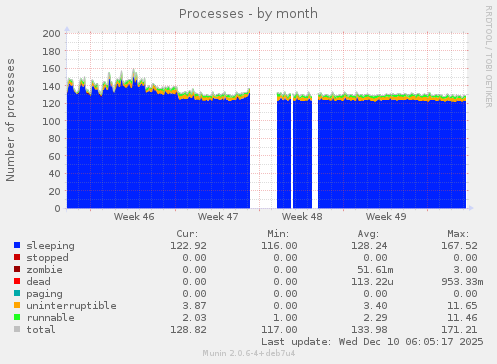This screenshot has height=364, width=497.
Task: Click the 'Last update' timestamp line
Action: coord(372,342)
